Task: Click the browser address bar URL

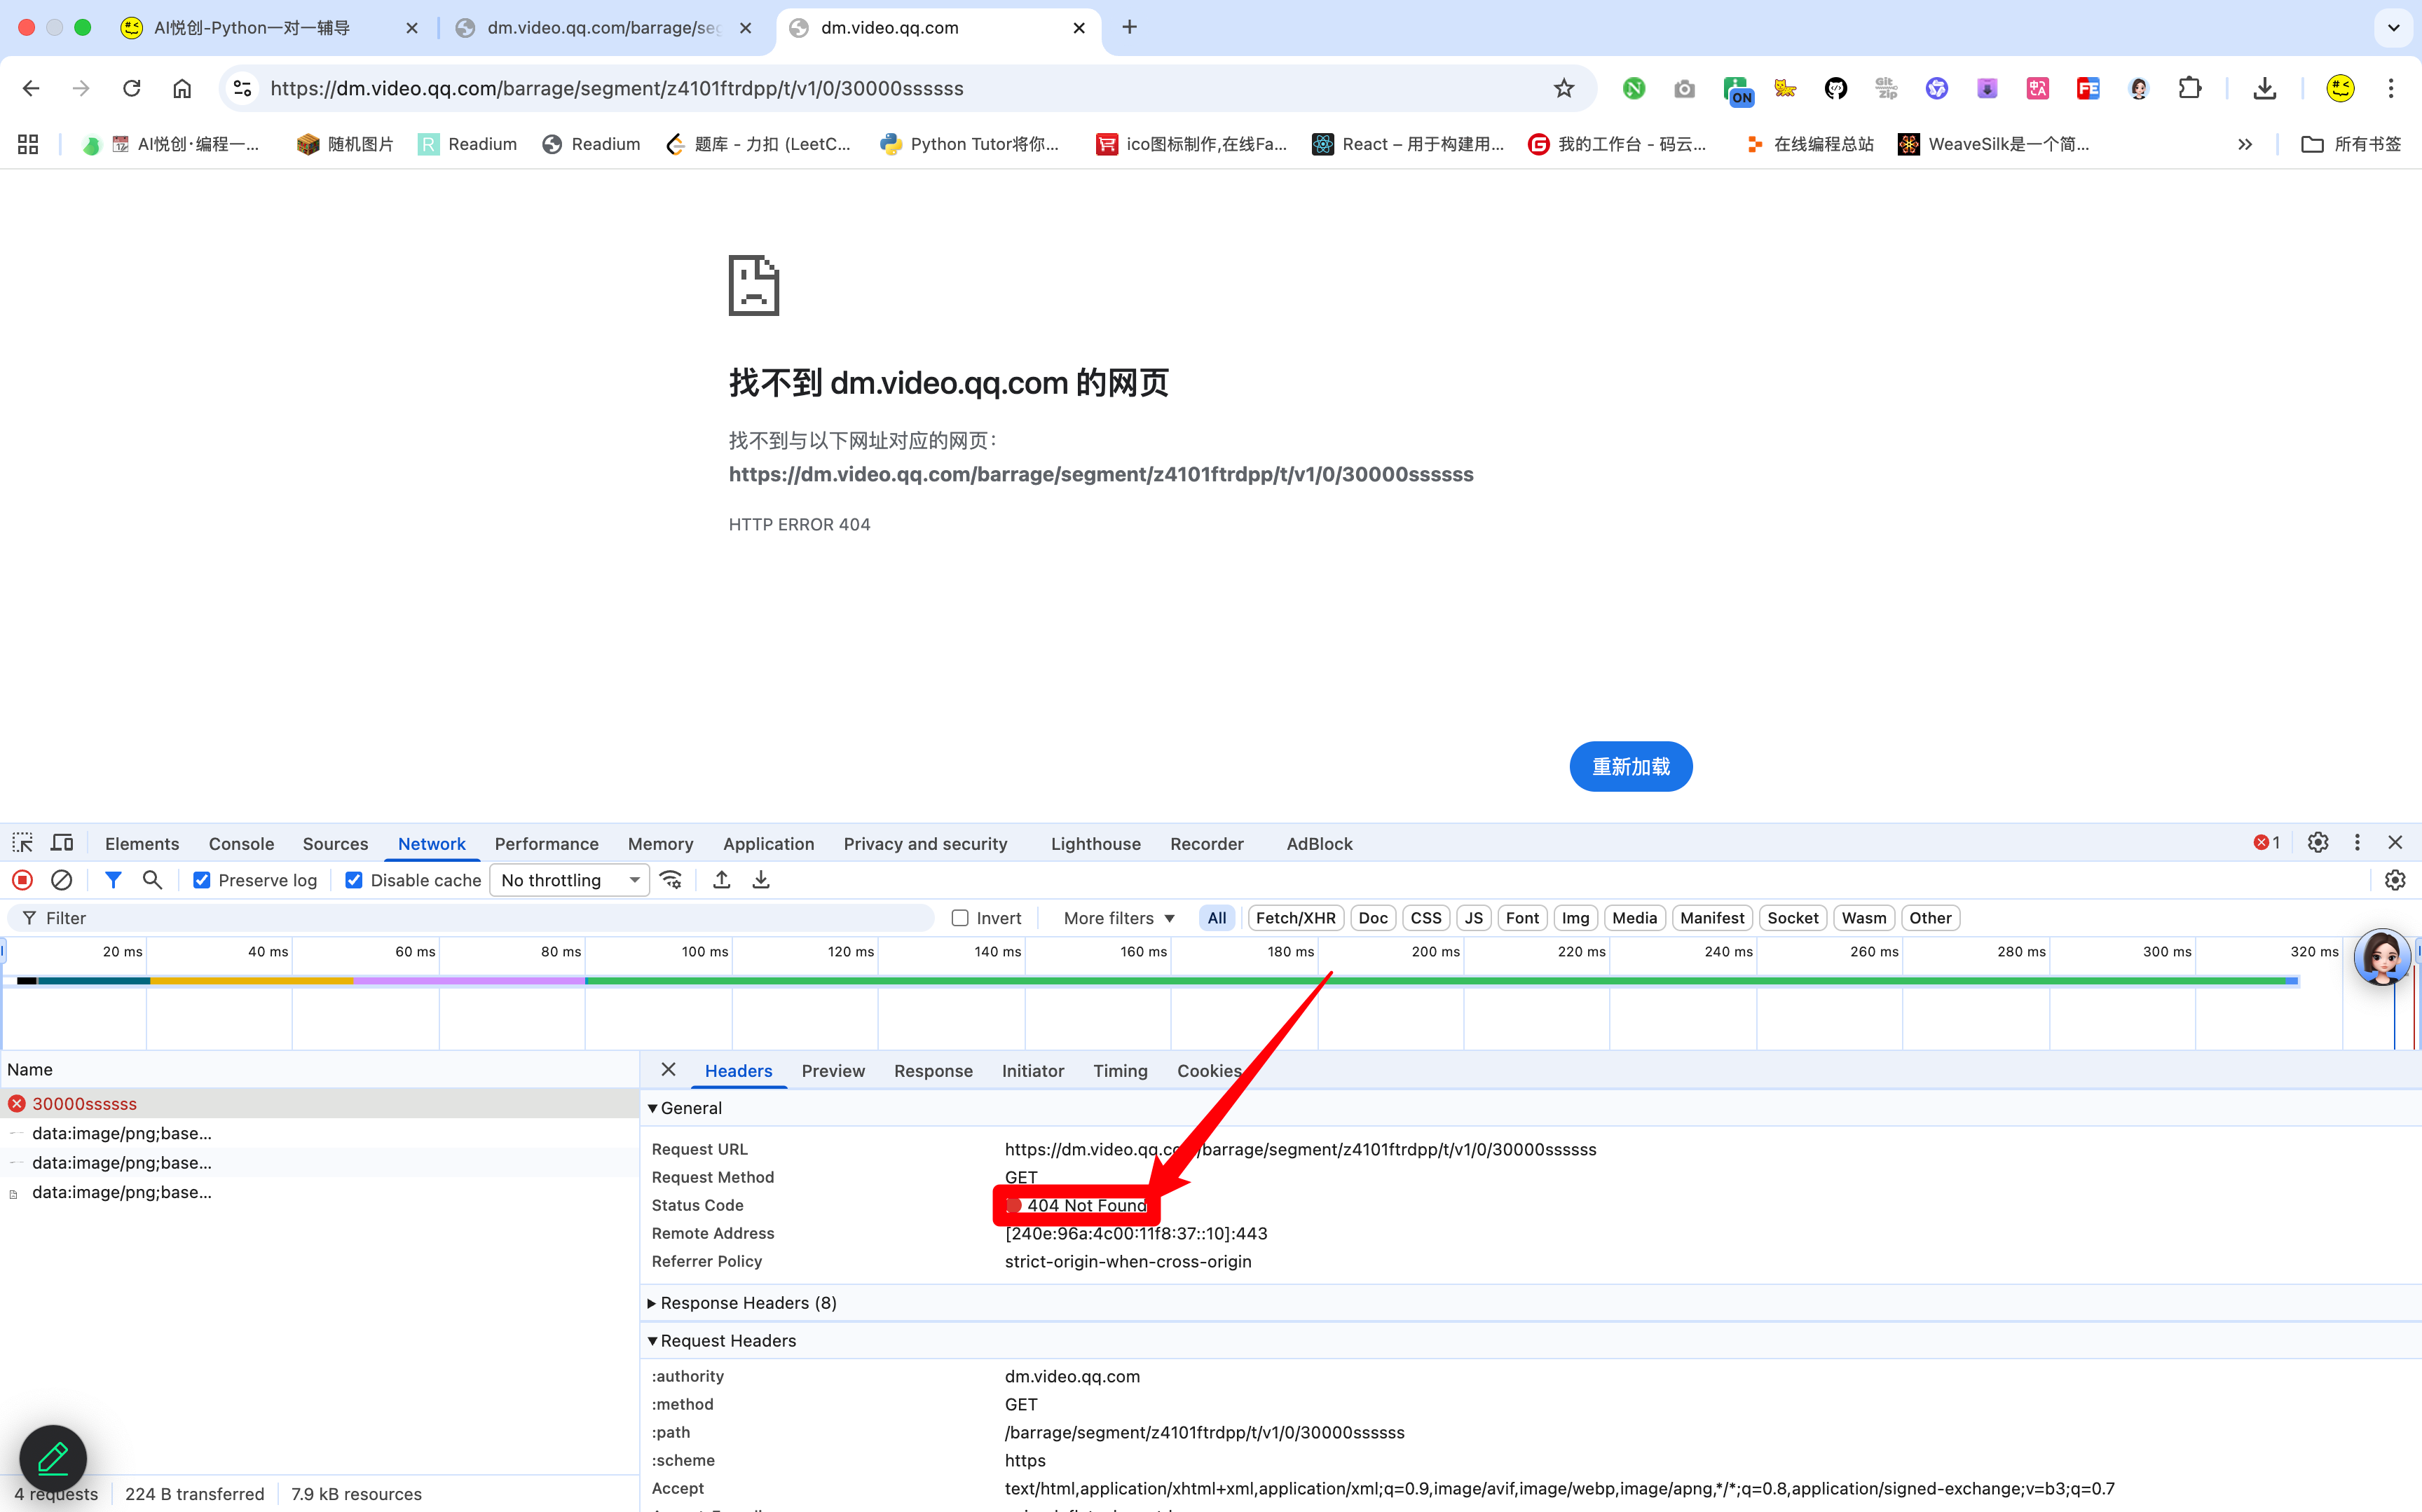Action: pyautogui.click(x=616, y=88)
